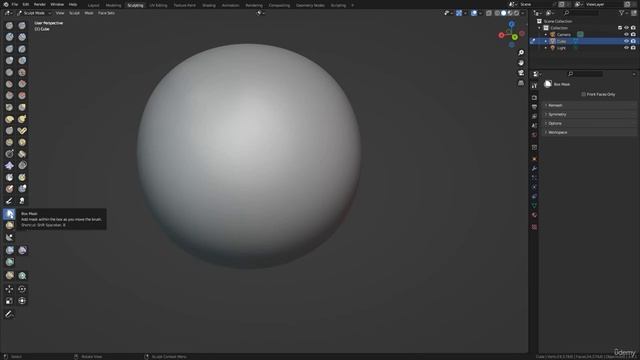Hide the Light object using its eye icon
The width and height of the screenshot is (640, 360).
626,48
